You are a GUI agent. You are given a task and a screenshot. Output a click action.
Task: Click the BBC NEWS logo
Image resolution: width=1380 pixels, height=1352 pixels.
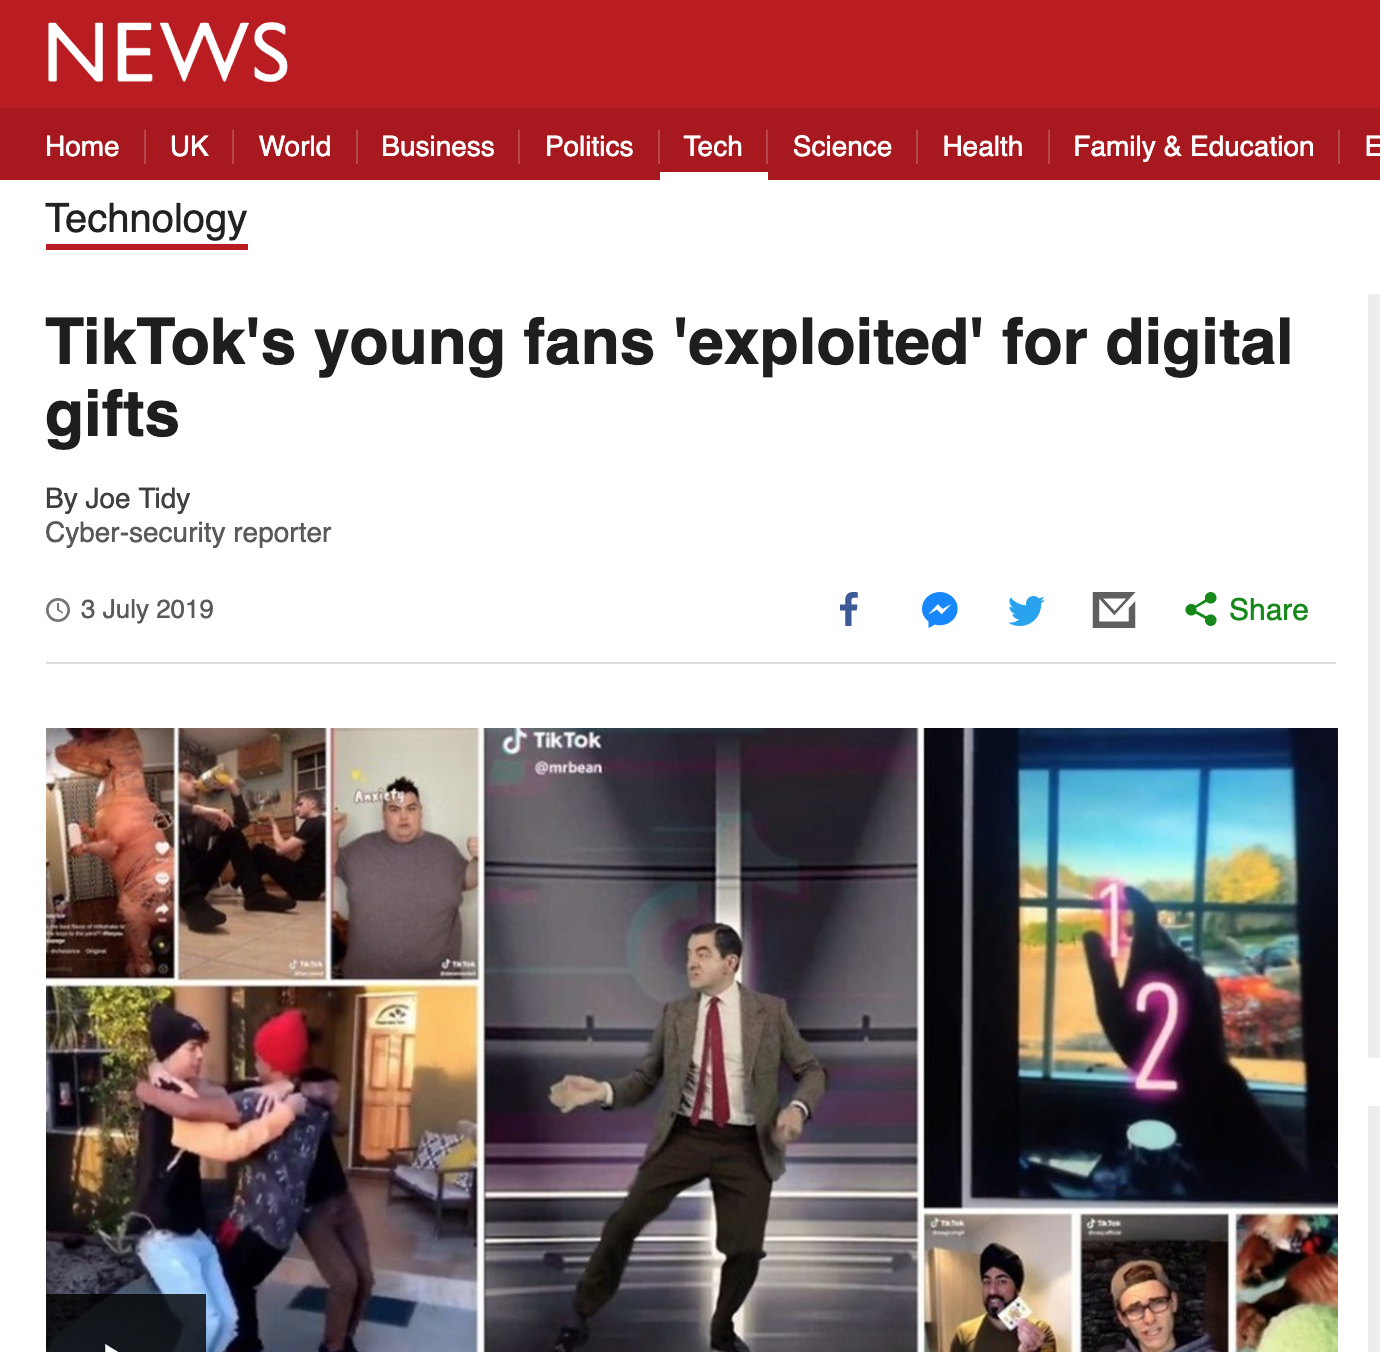tap(167, 52)
